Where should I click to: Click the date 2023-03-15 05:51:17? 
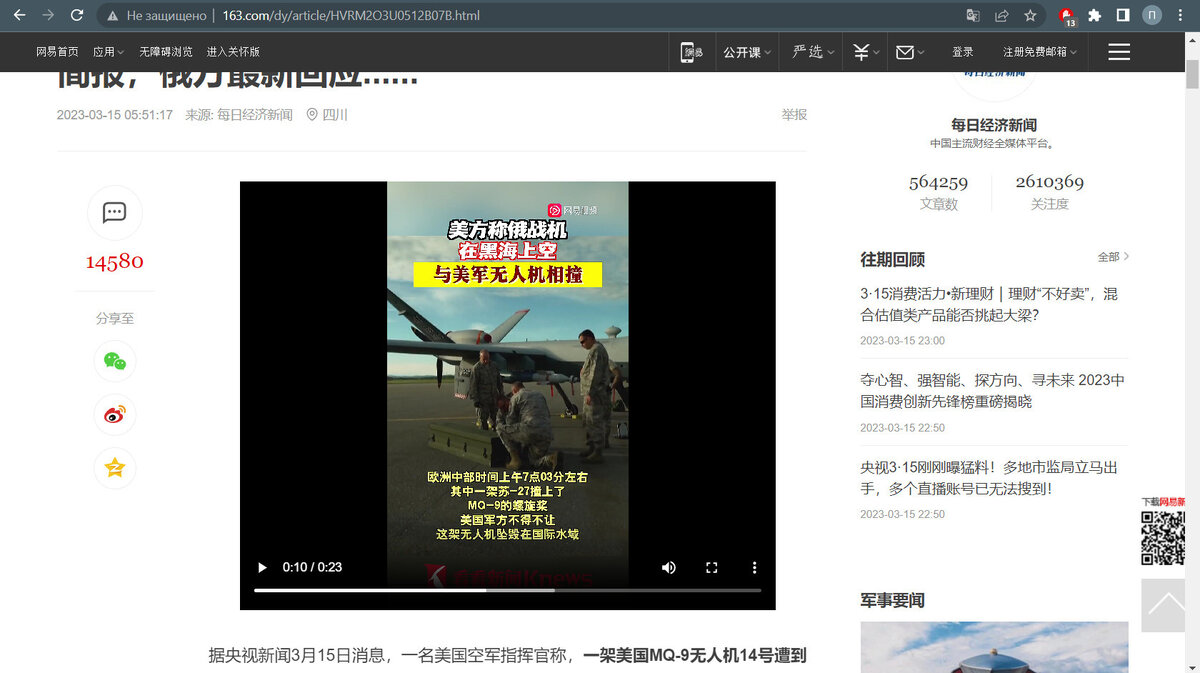click(x=115, y=115)
